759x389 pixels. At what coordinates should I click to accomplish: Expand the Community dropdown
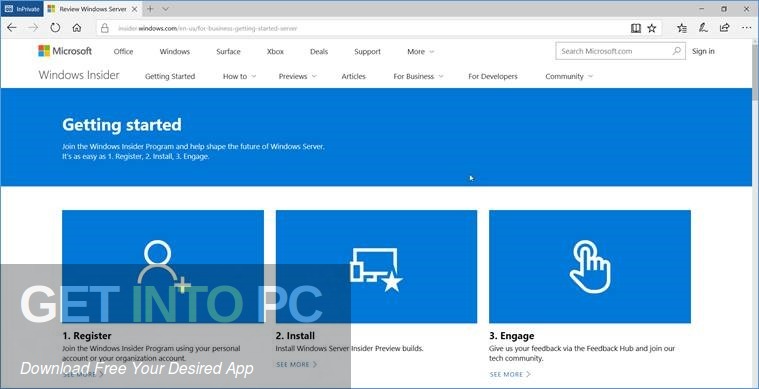click(569, 76)
